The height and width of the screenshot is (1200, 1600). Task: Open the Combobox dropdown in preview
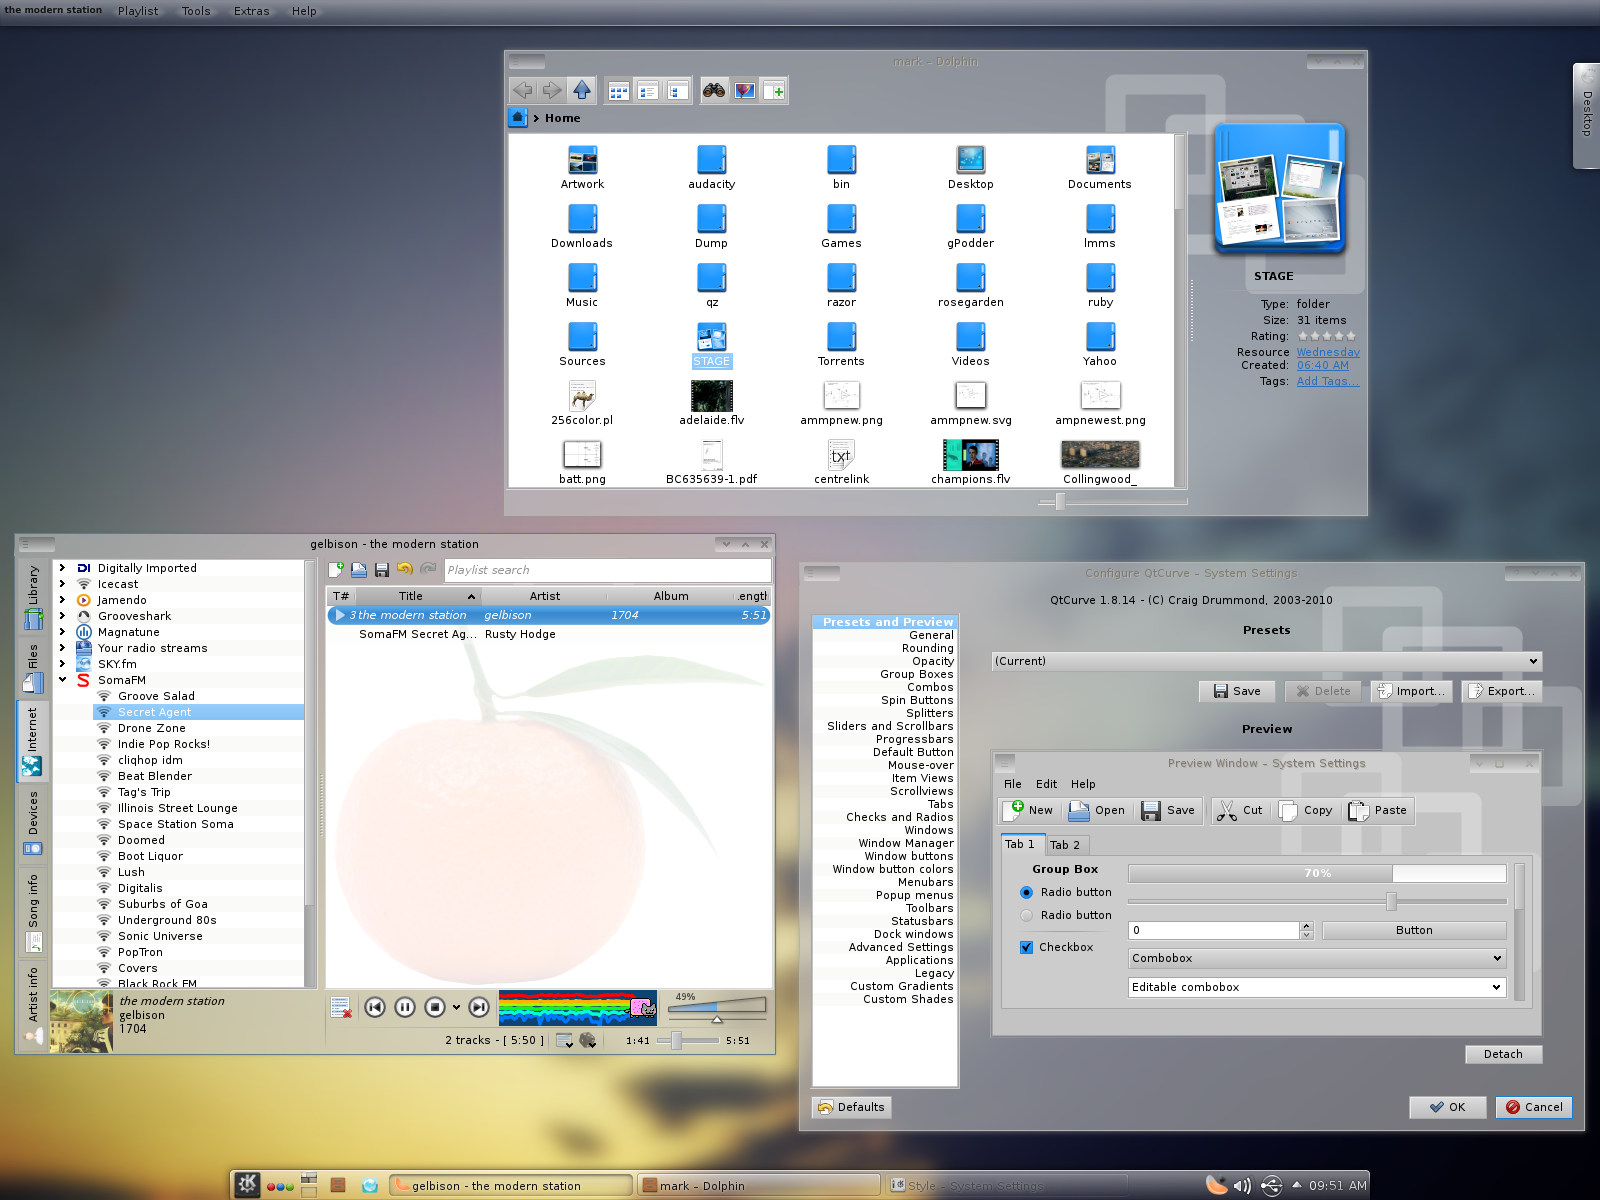point(1317,958)
